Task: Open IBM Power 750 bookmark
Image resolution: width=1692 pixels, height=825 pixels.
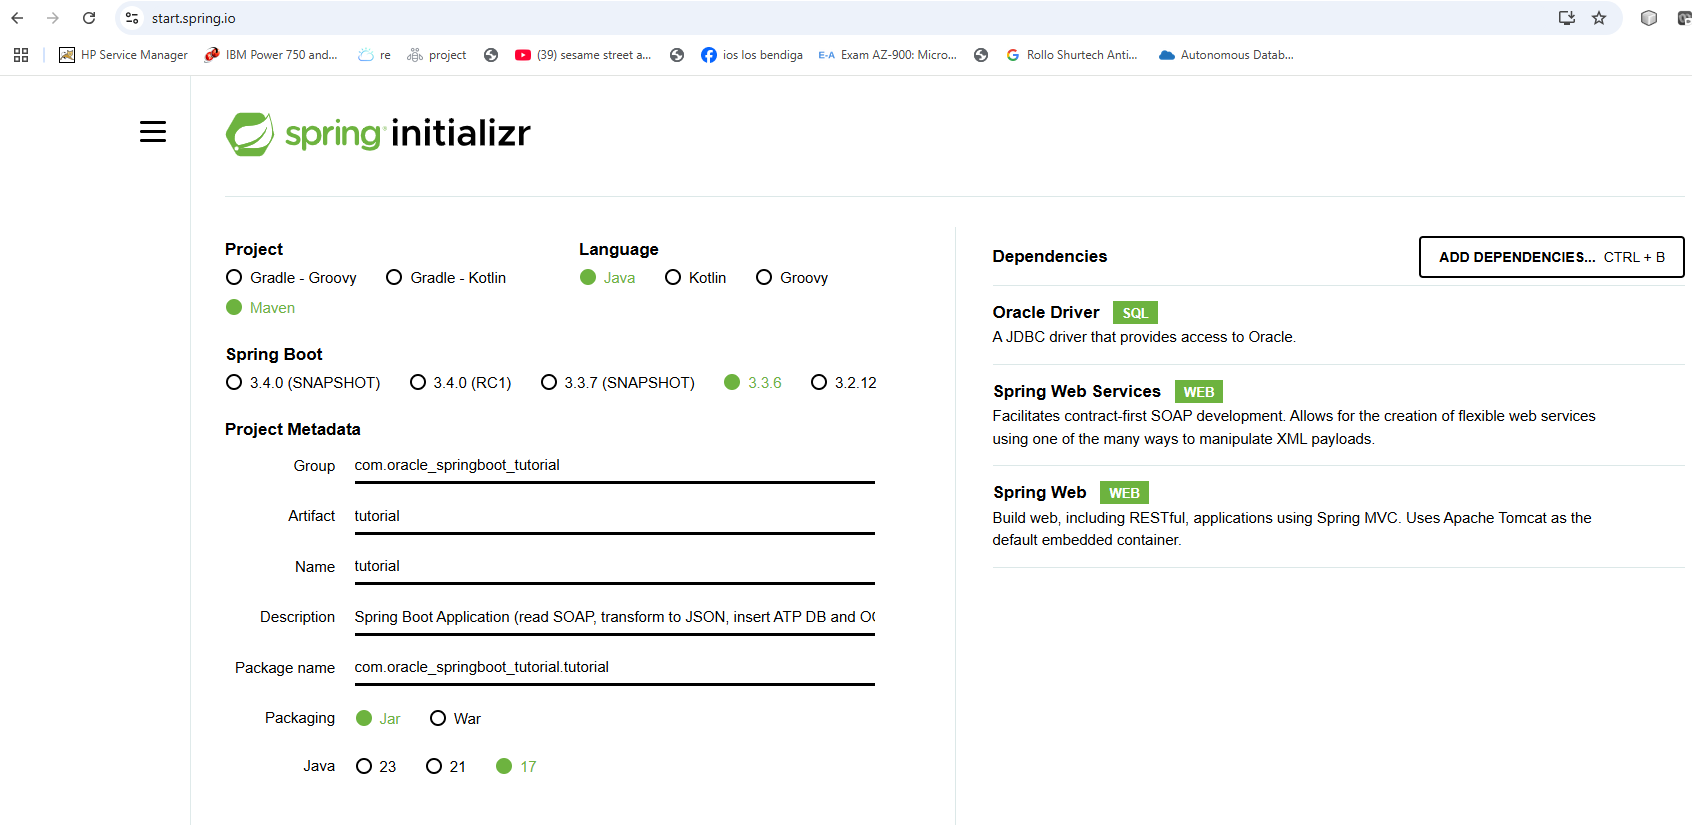Action: tap(271, 55)
